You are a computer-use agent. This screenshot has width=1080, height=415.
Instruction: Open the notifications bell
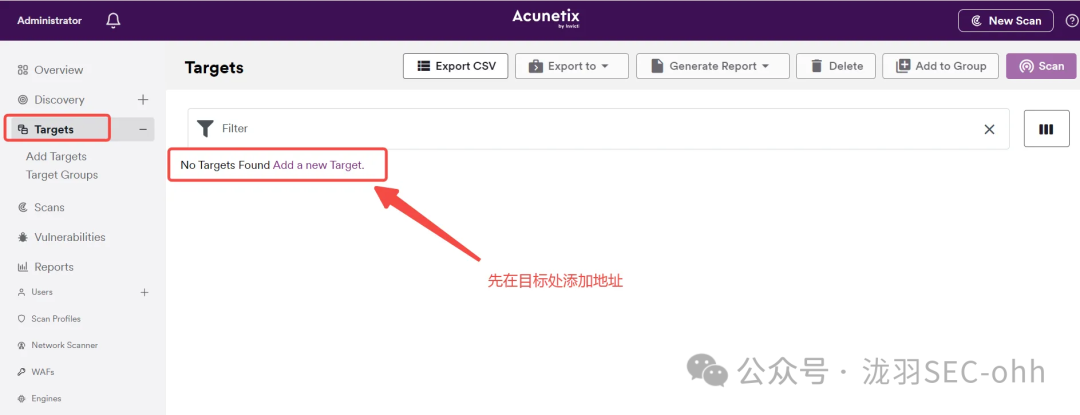[114, 21]
